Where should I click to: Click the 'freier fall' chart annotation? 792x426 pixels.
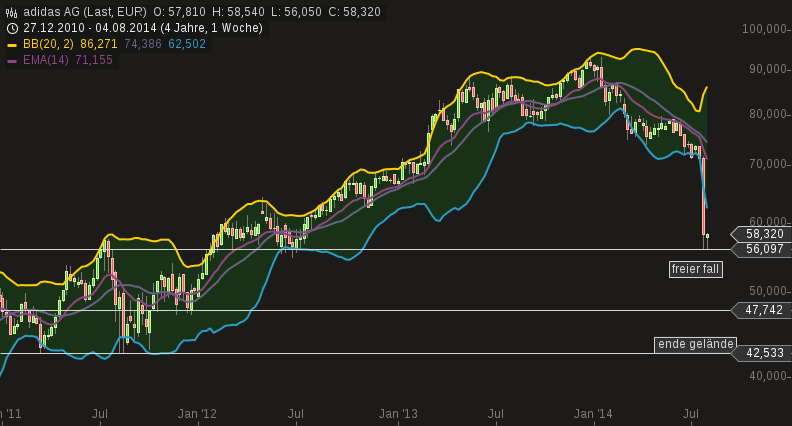tap(695, 269)
